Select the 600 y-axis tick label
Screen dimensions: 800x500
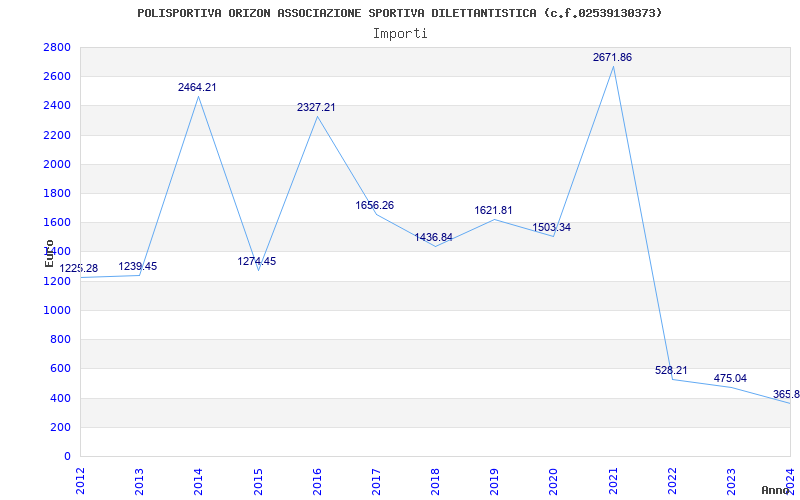(x=61, y=368)
